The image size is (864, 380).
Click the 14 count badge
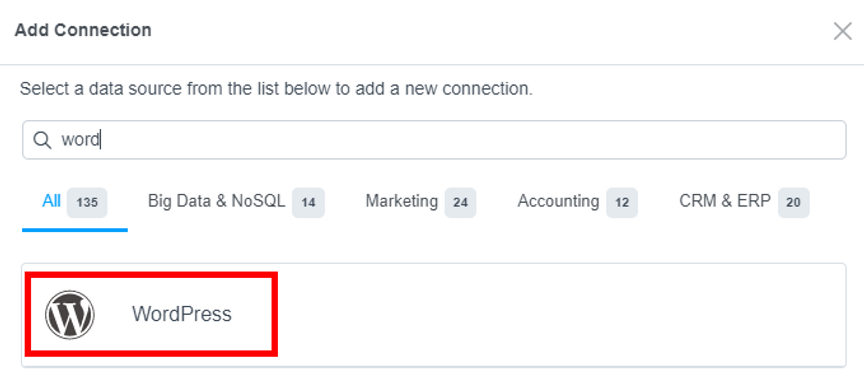[x=308, y=203]
